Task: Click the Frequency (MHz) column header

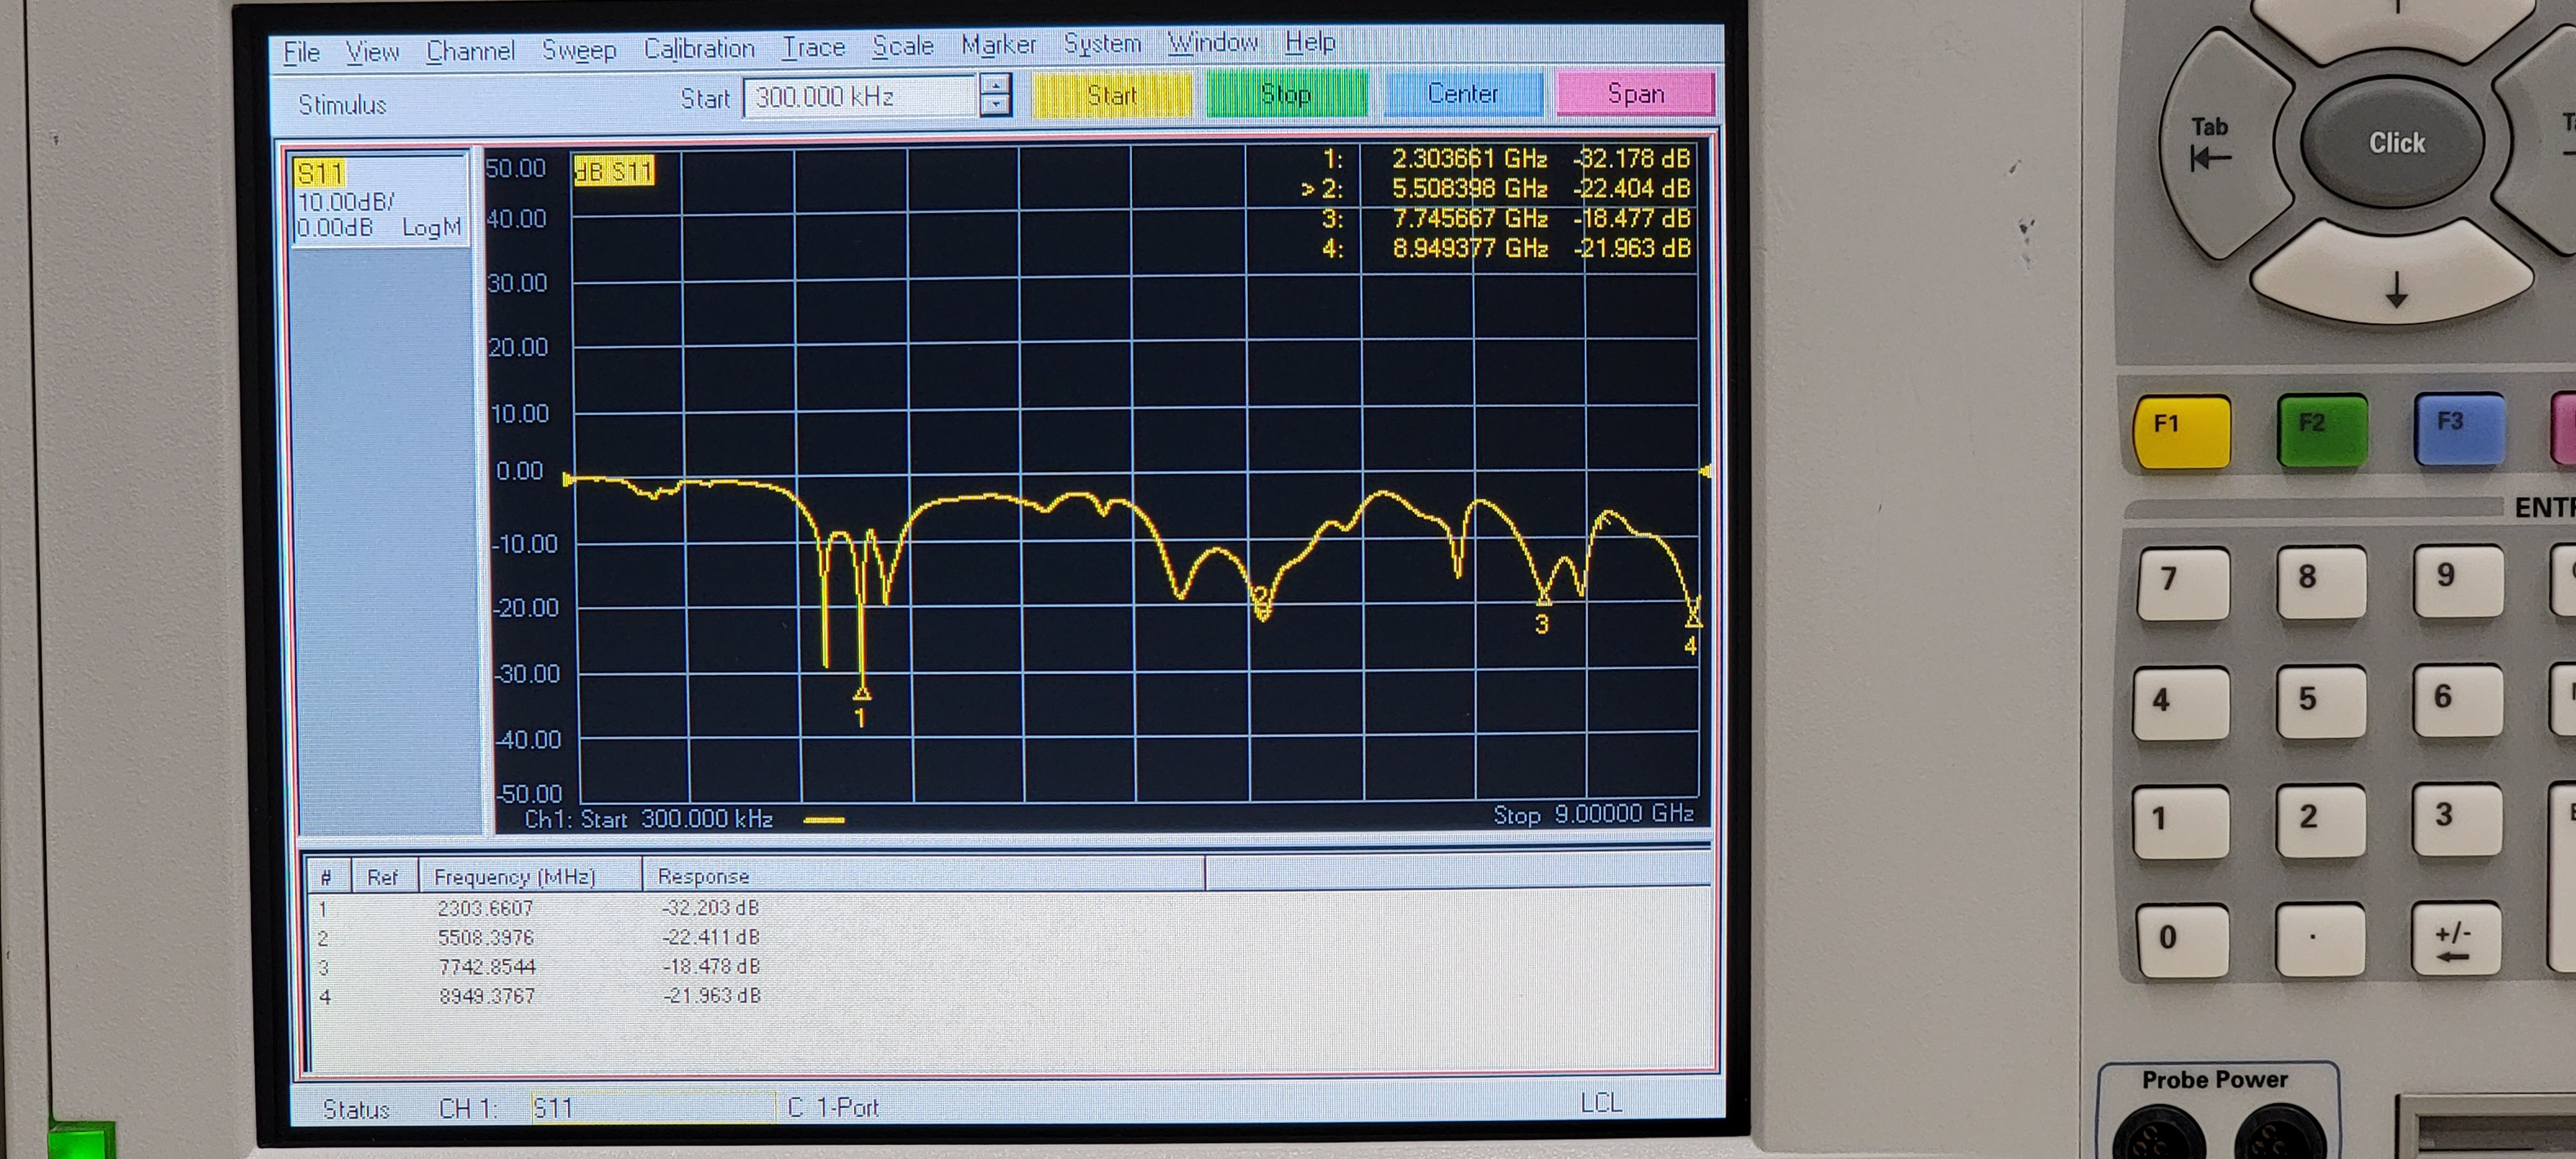Action: tap(514, 877)
